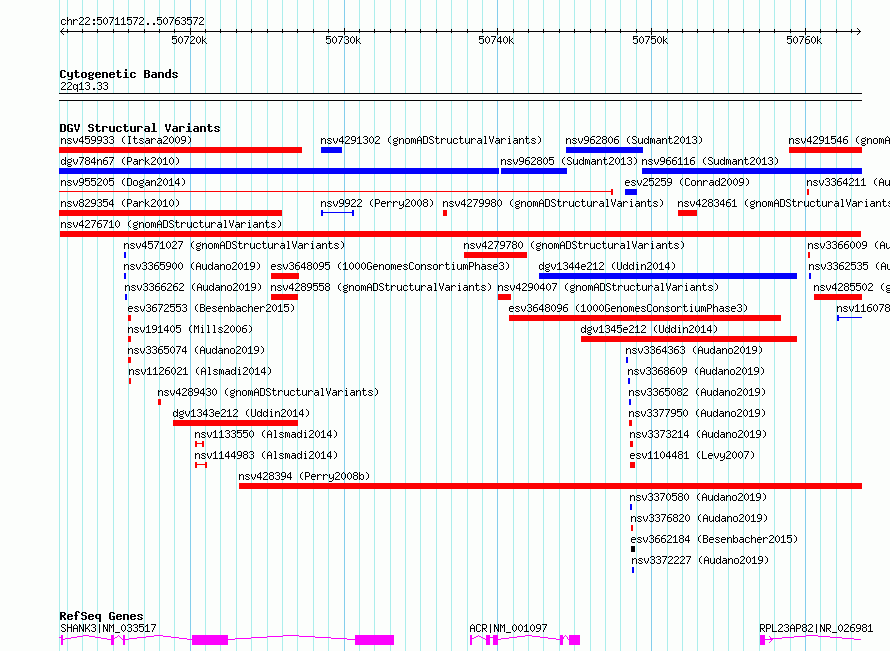The width and height of the screenshot is (890, 651).
Task: Click the DGV Structural Variants track title
Action: pos(140,128)
